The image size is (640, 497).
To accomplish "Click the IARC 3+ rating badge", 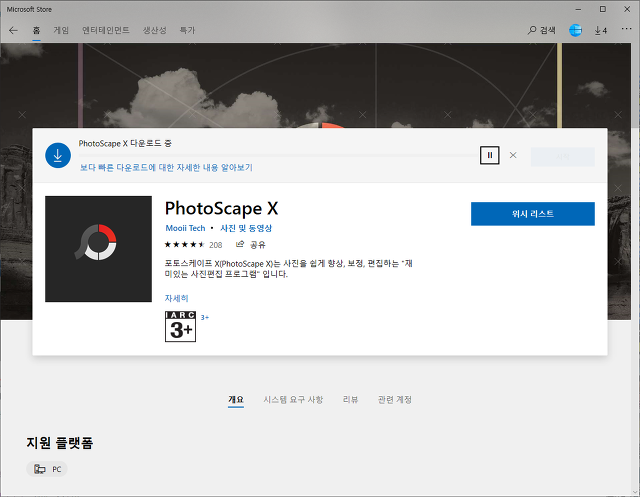I will [x=180, y=326].
